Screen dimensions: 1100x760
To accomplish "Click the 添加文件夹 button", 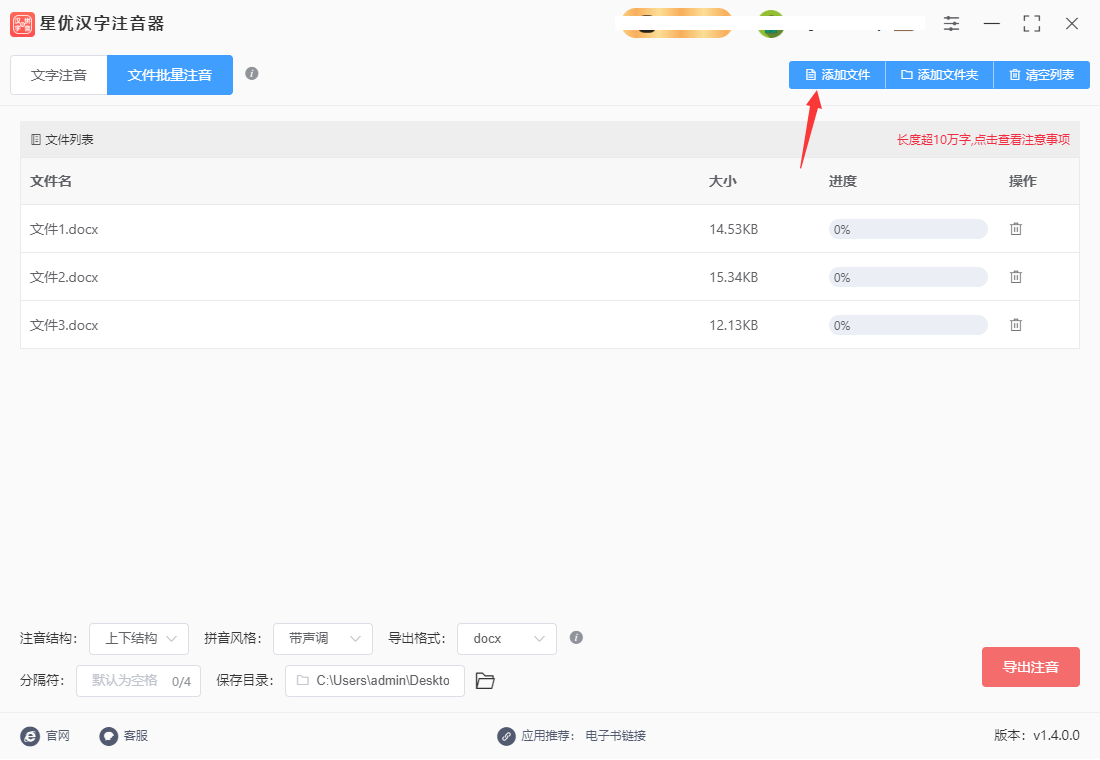I will [940, 75].
